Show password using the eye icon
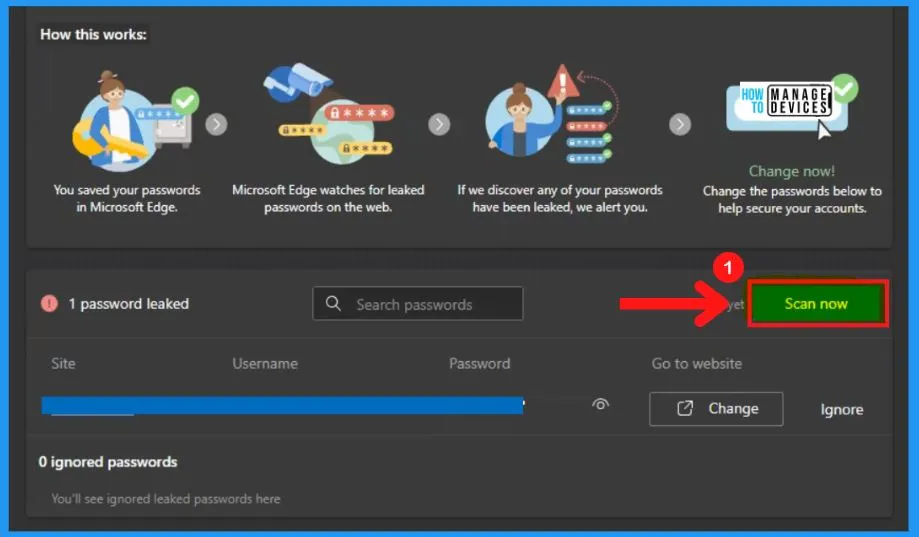The image size is (919, 537). (600, 405)
